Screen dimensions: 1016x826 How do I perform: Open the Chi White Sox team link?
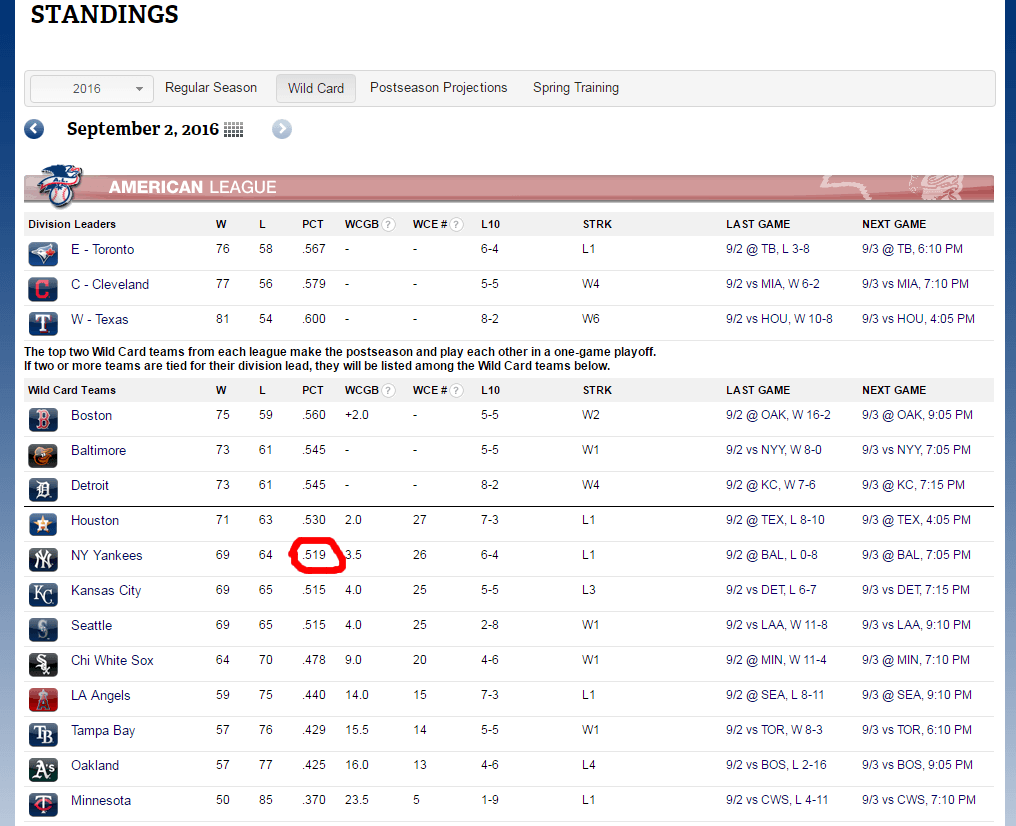pos(112,660)
